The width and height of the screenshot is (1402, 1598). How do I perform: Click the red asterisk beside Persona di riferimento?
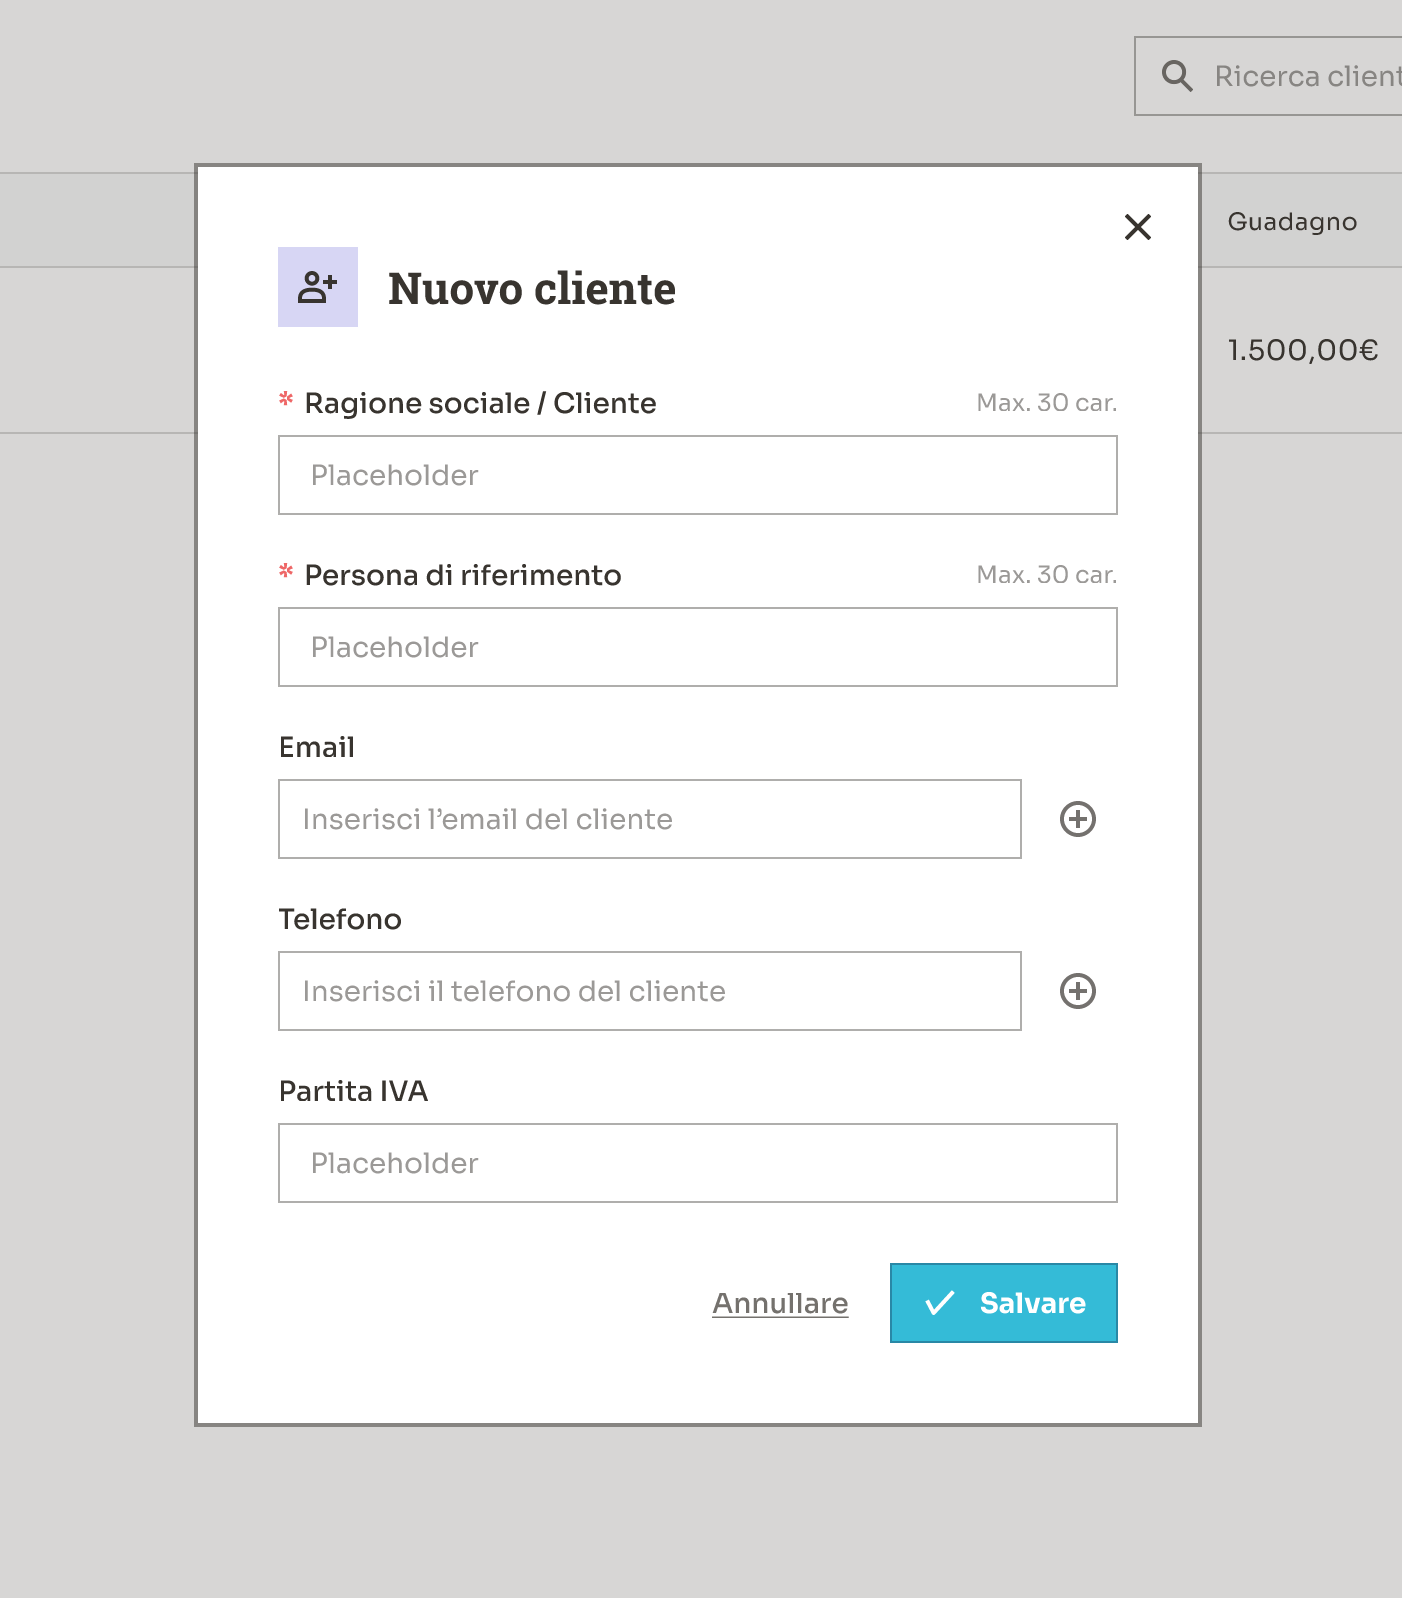click(286, 572)
